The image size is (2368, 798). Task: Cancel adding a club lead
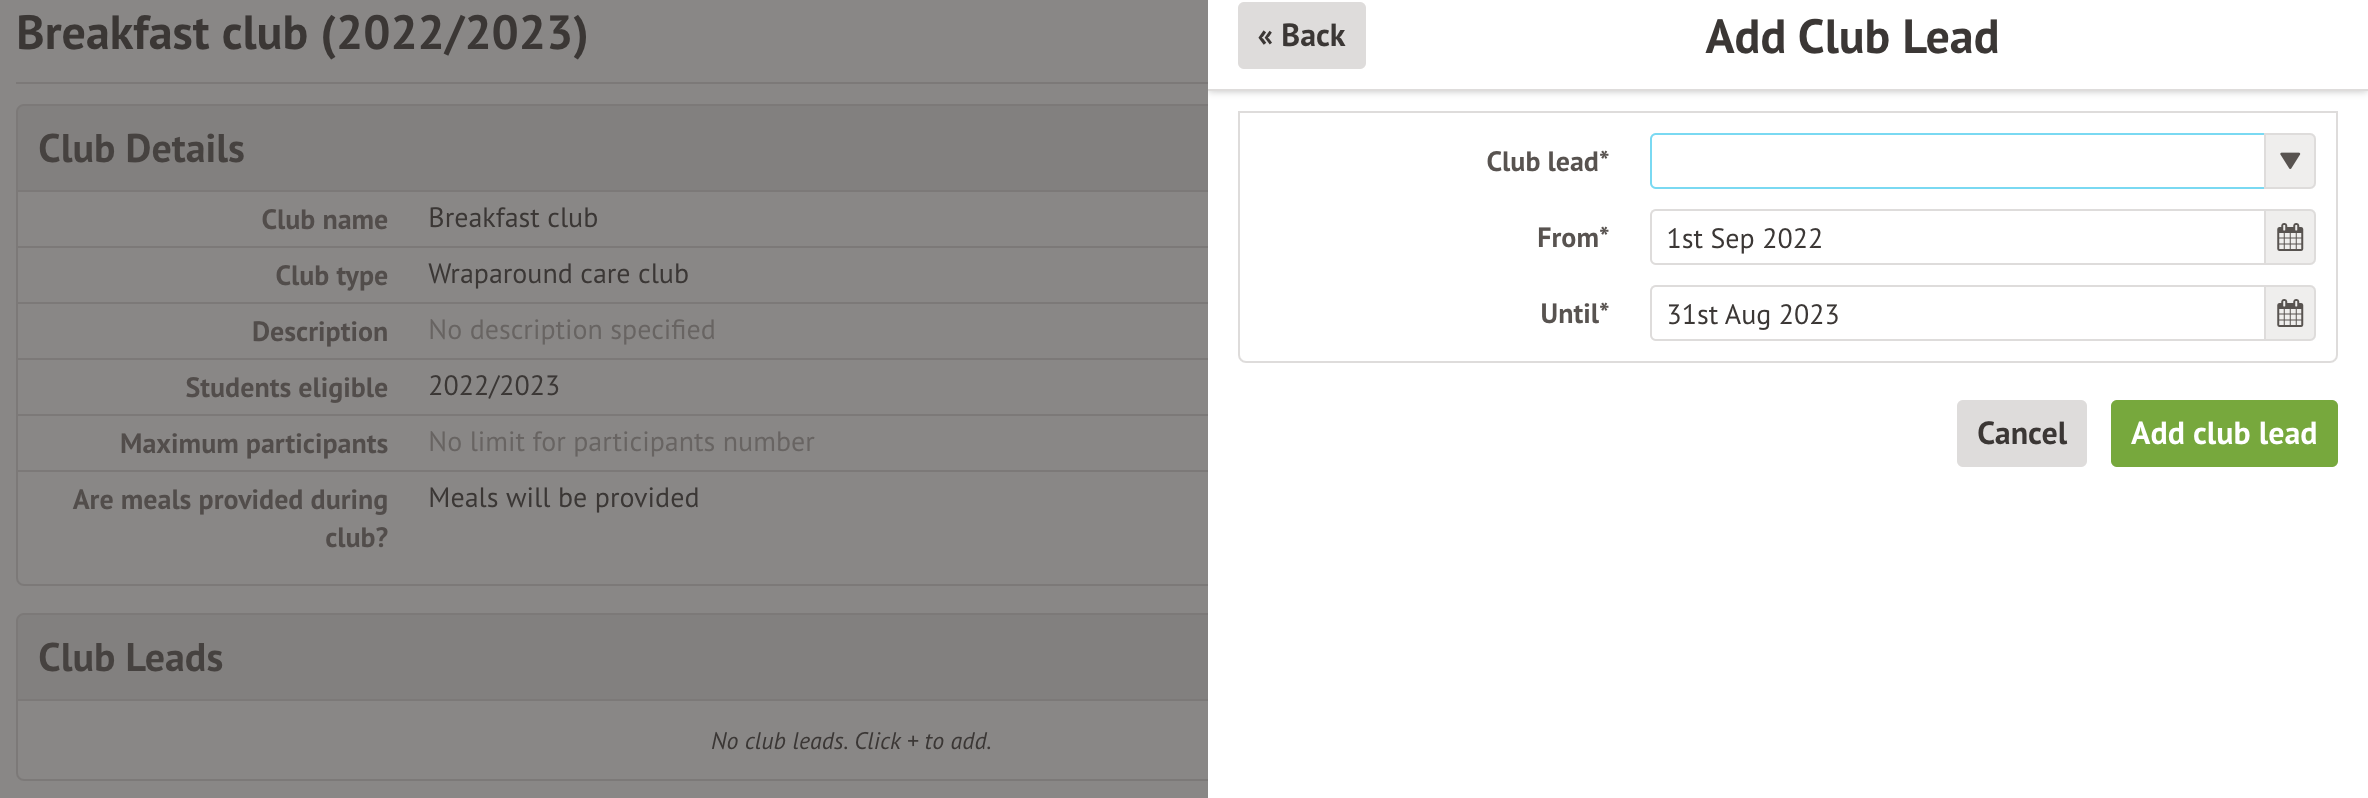[2021, 433]
